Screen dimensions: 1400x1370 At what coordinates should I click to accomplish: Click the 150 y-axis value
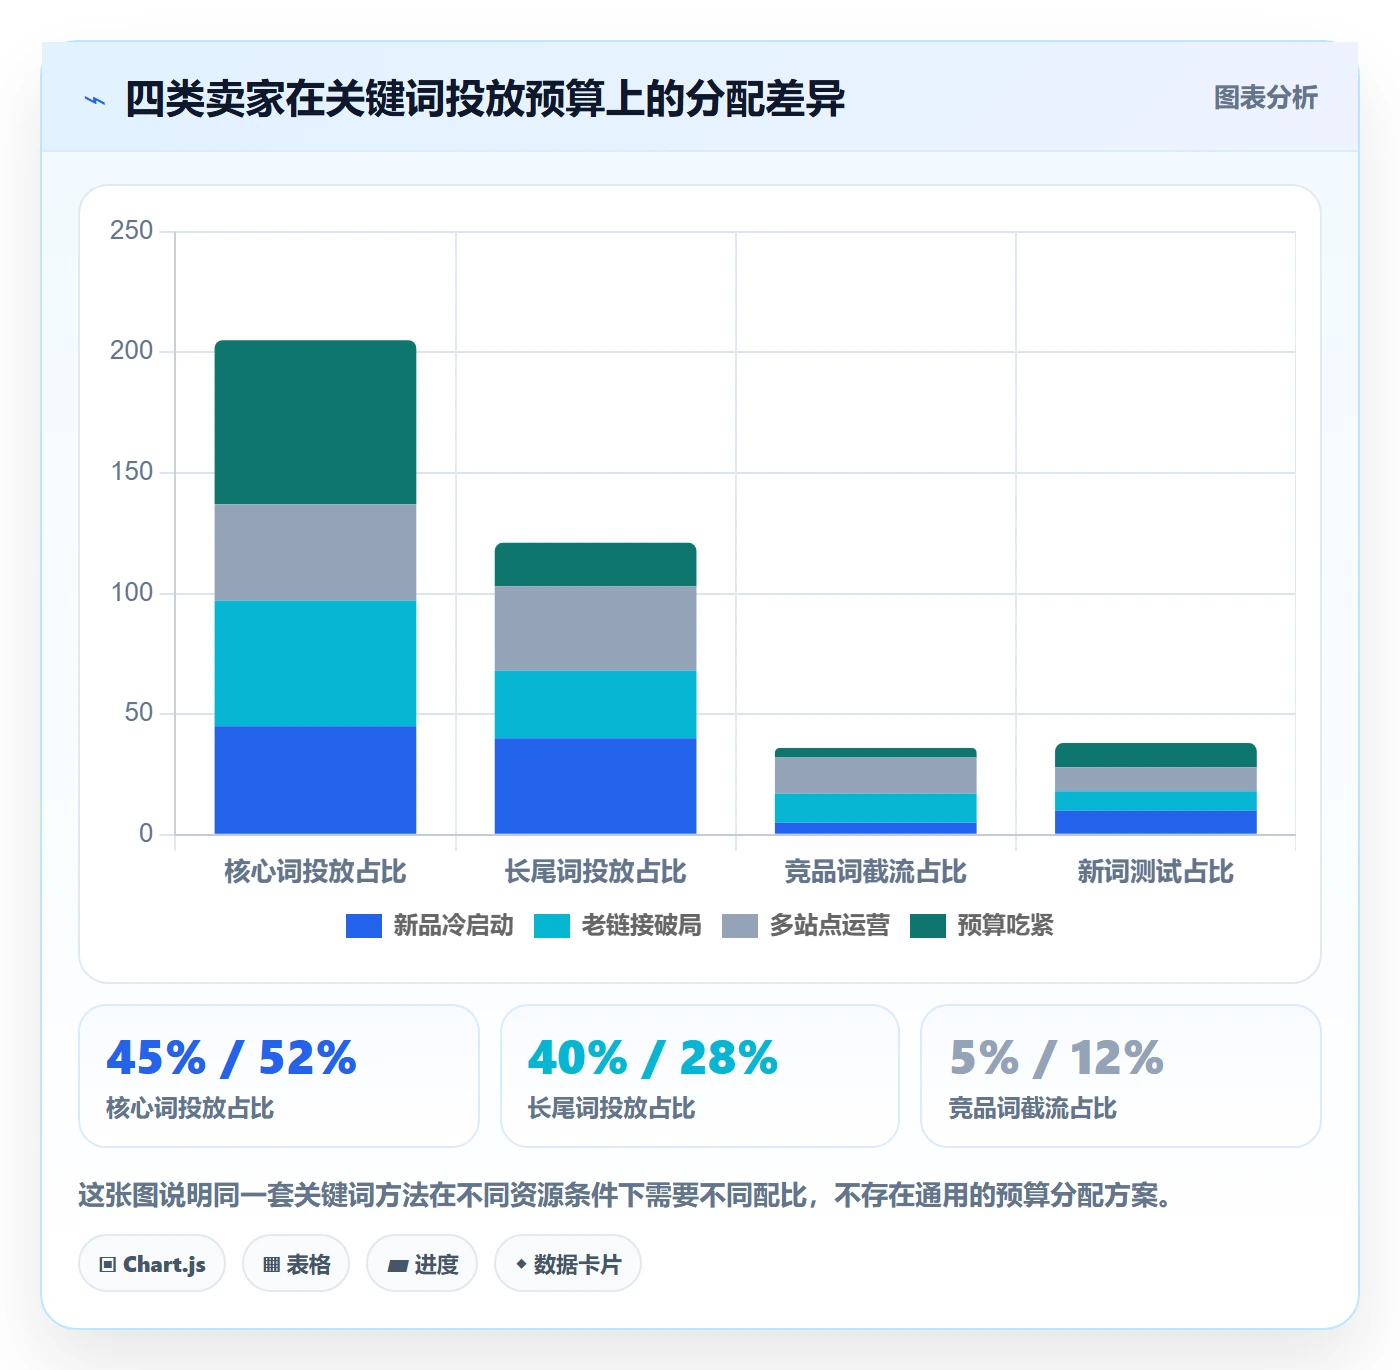(132, 472)
